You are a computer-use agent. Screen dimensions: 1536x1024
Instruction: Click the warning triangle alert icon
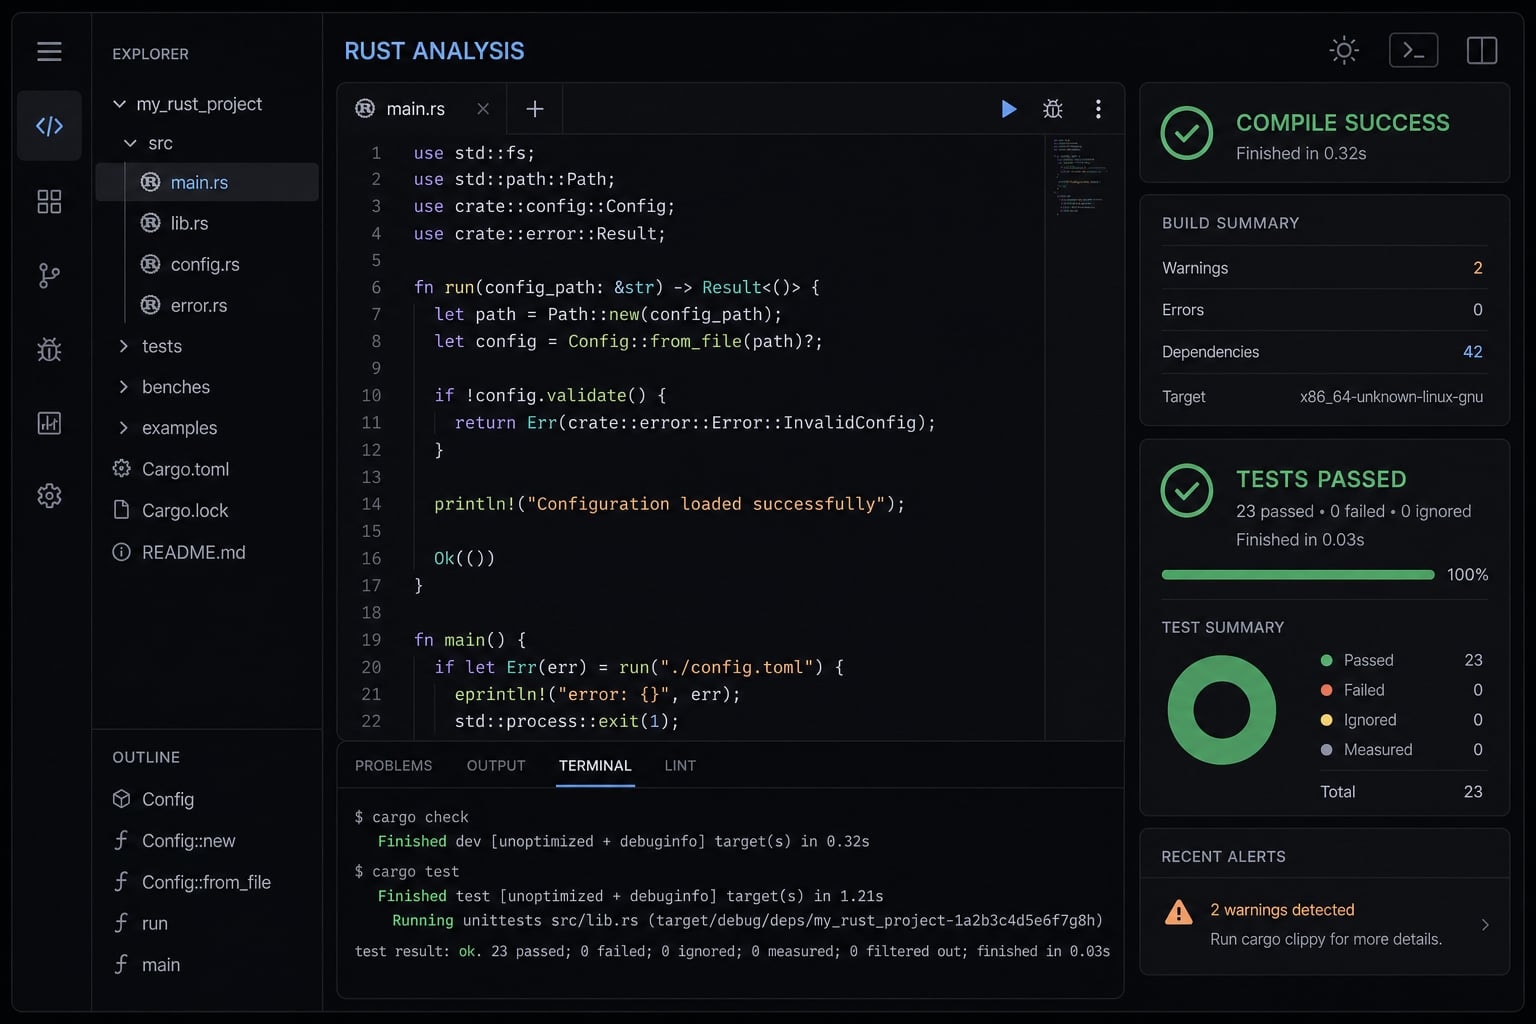1179,912
